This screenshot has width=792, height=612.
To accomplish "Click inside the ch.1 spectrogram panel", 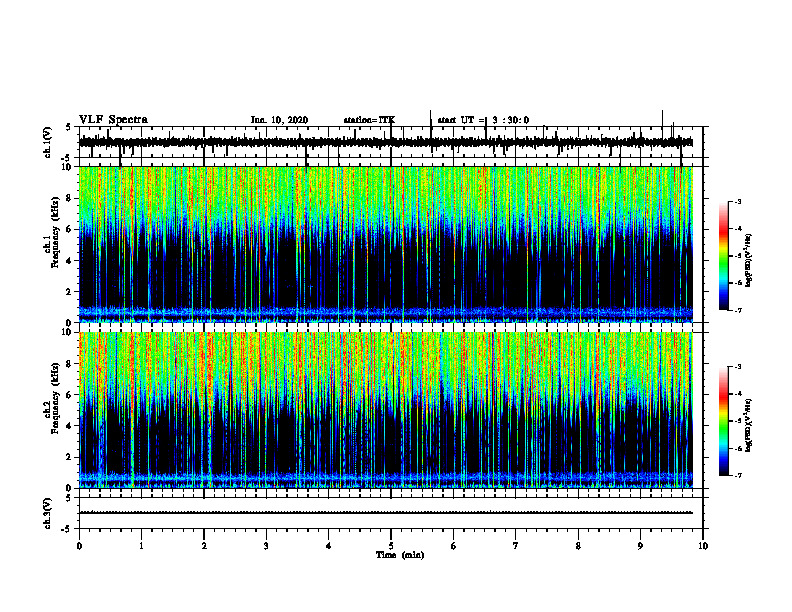I will coord(385,244).
